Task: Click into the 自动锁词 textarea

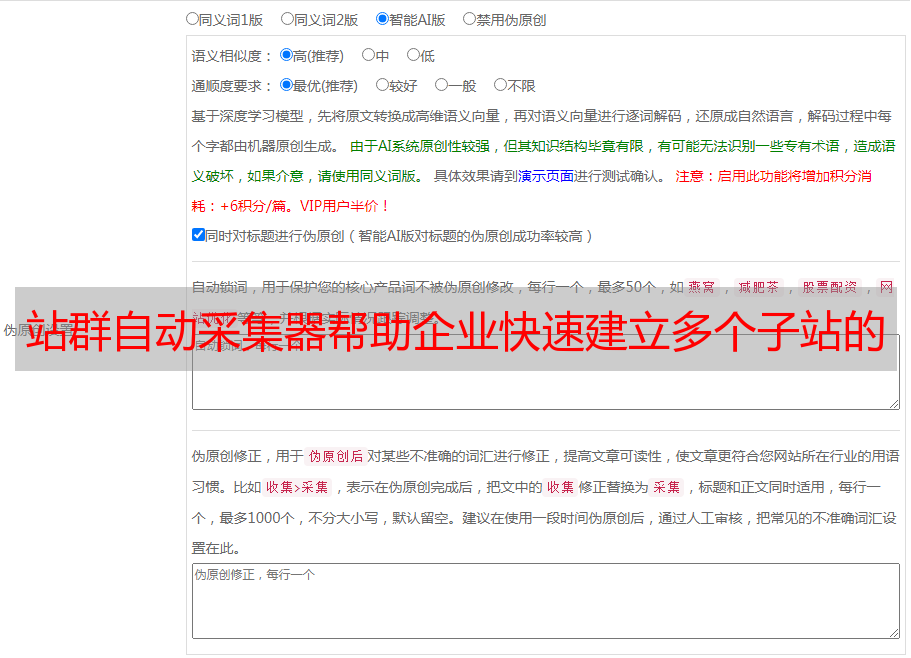Action: tap(546, 372)
